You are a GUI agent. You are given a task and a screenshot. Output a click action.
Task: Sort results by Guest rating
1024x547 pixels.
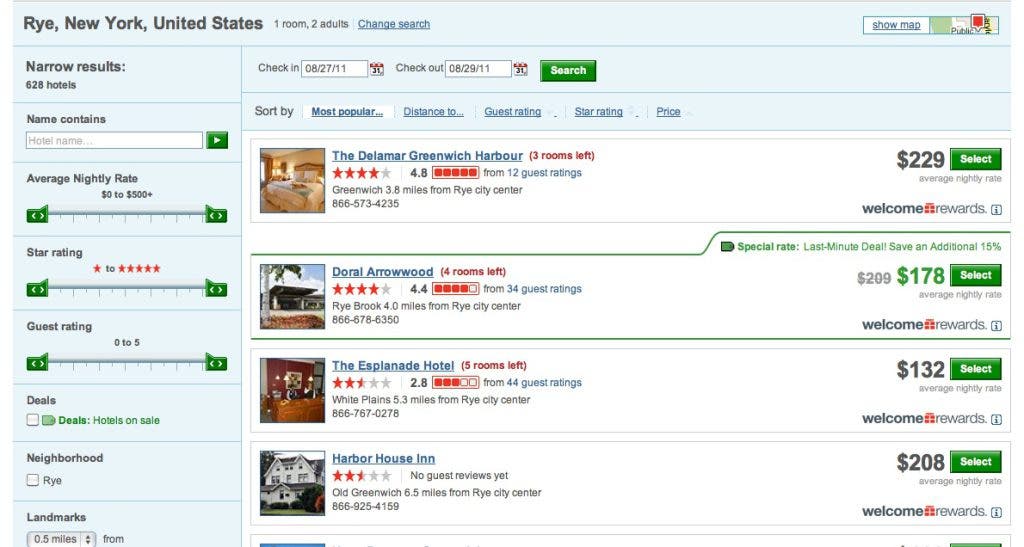tap(513, 112)
